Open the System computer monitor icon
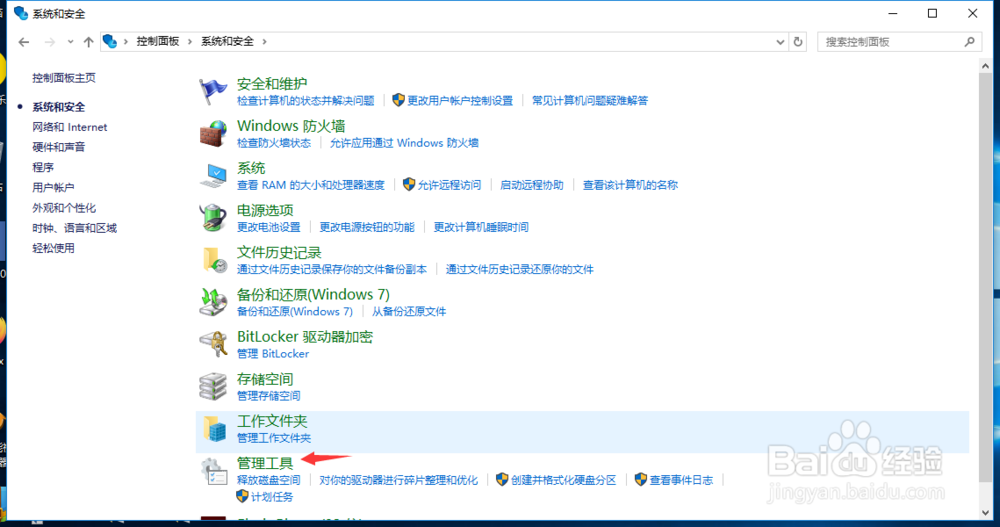The image size is (1000, 527). (212, 175)
